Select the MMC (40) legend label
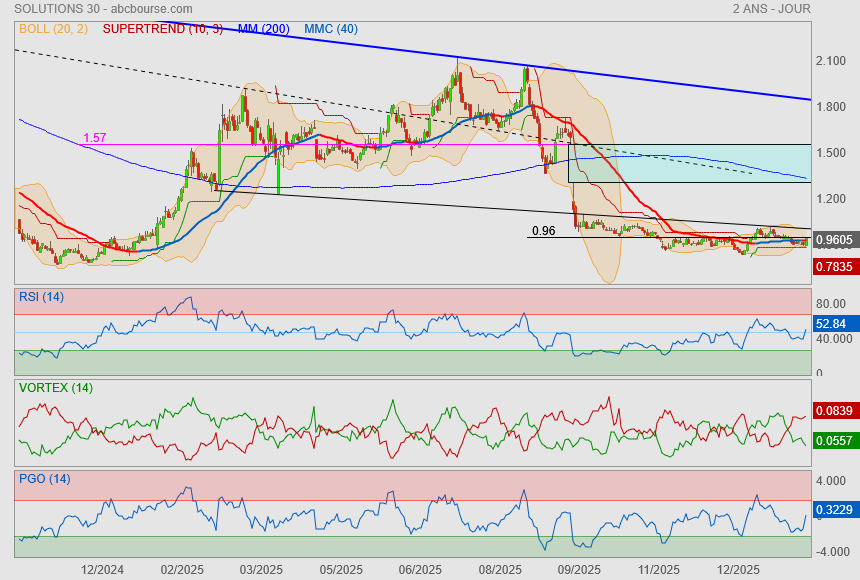860x580 pixels. pyautogui.click(x=331, y=29)
